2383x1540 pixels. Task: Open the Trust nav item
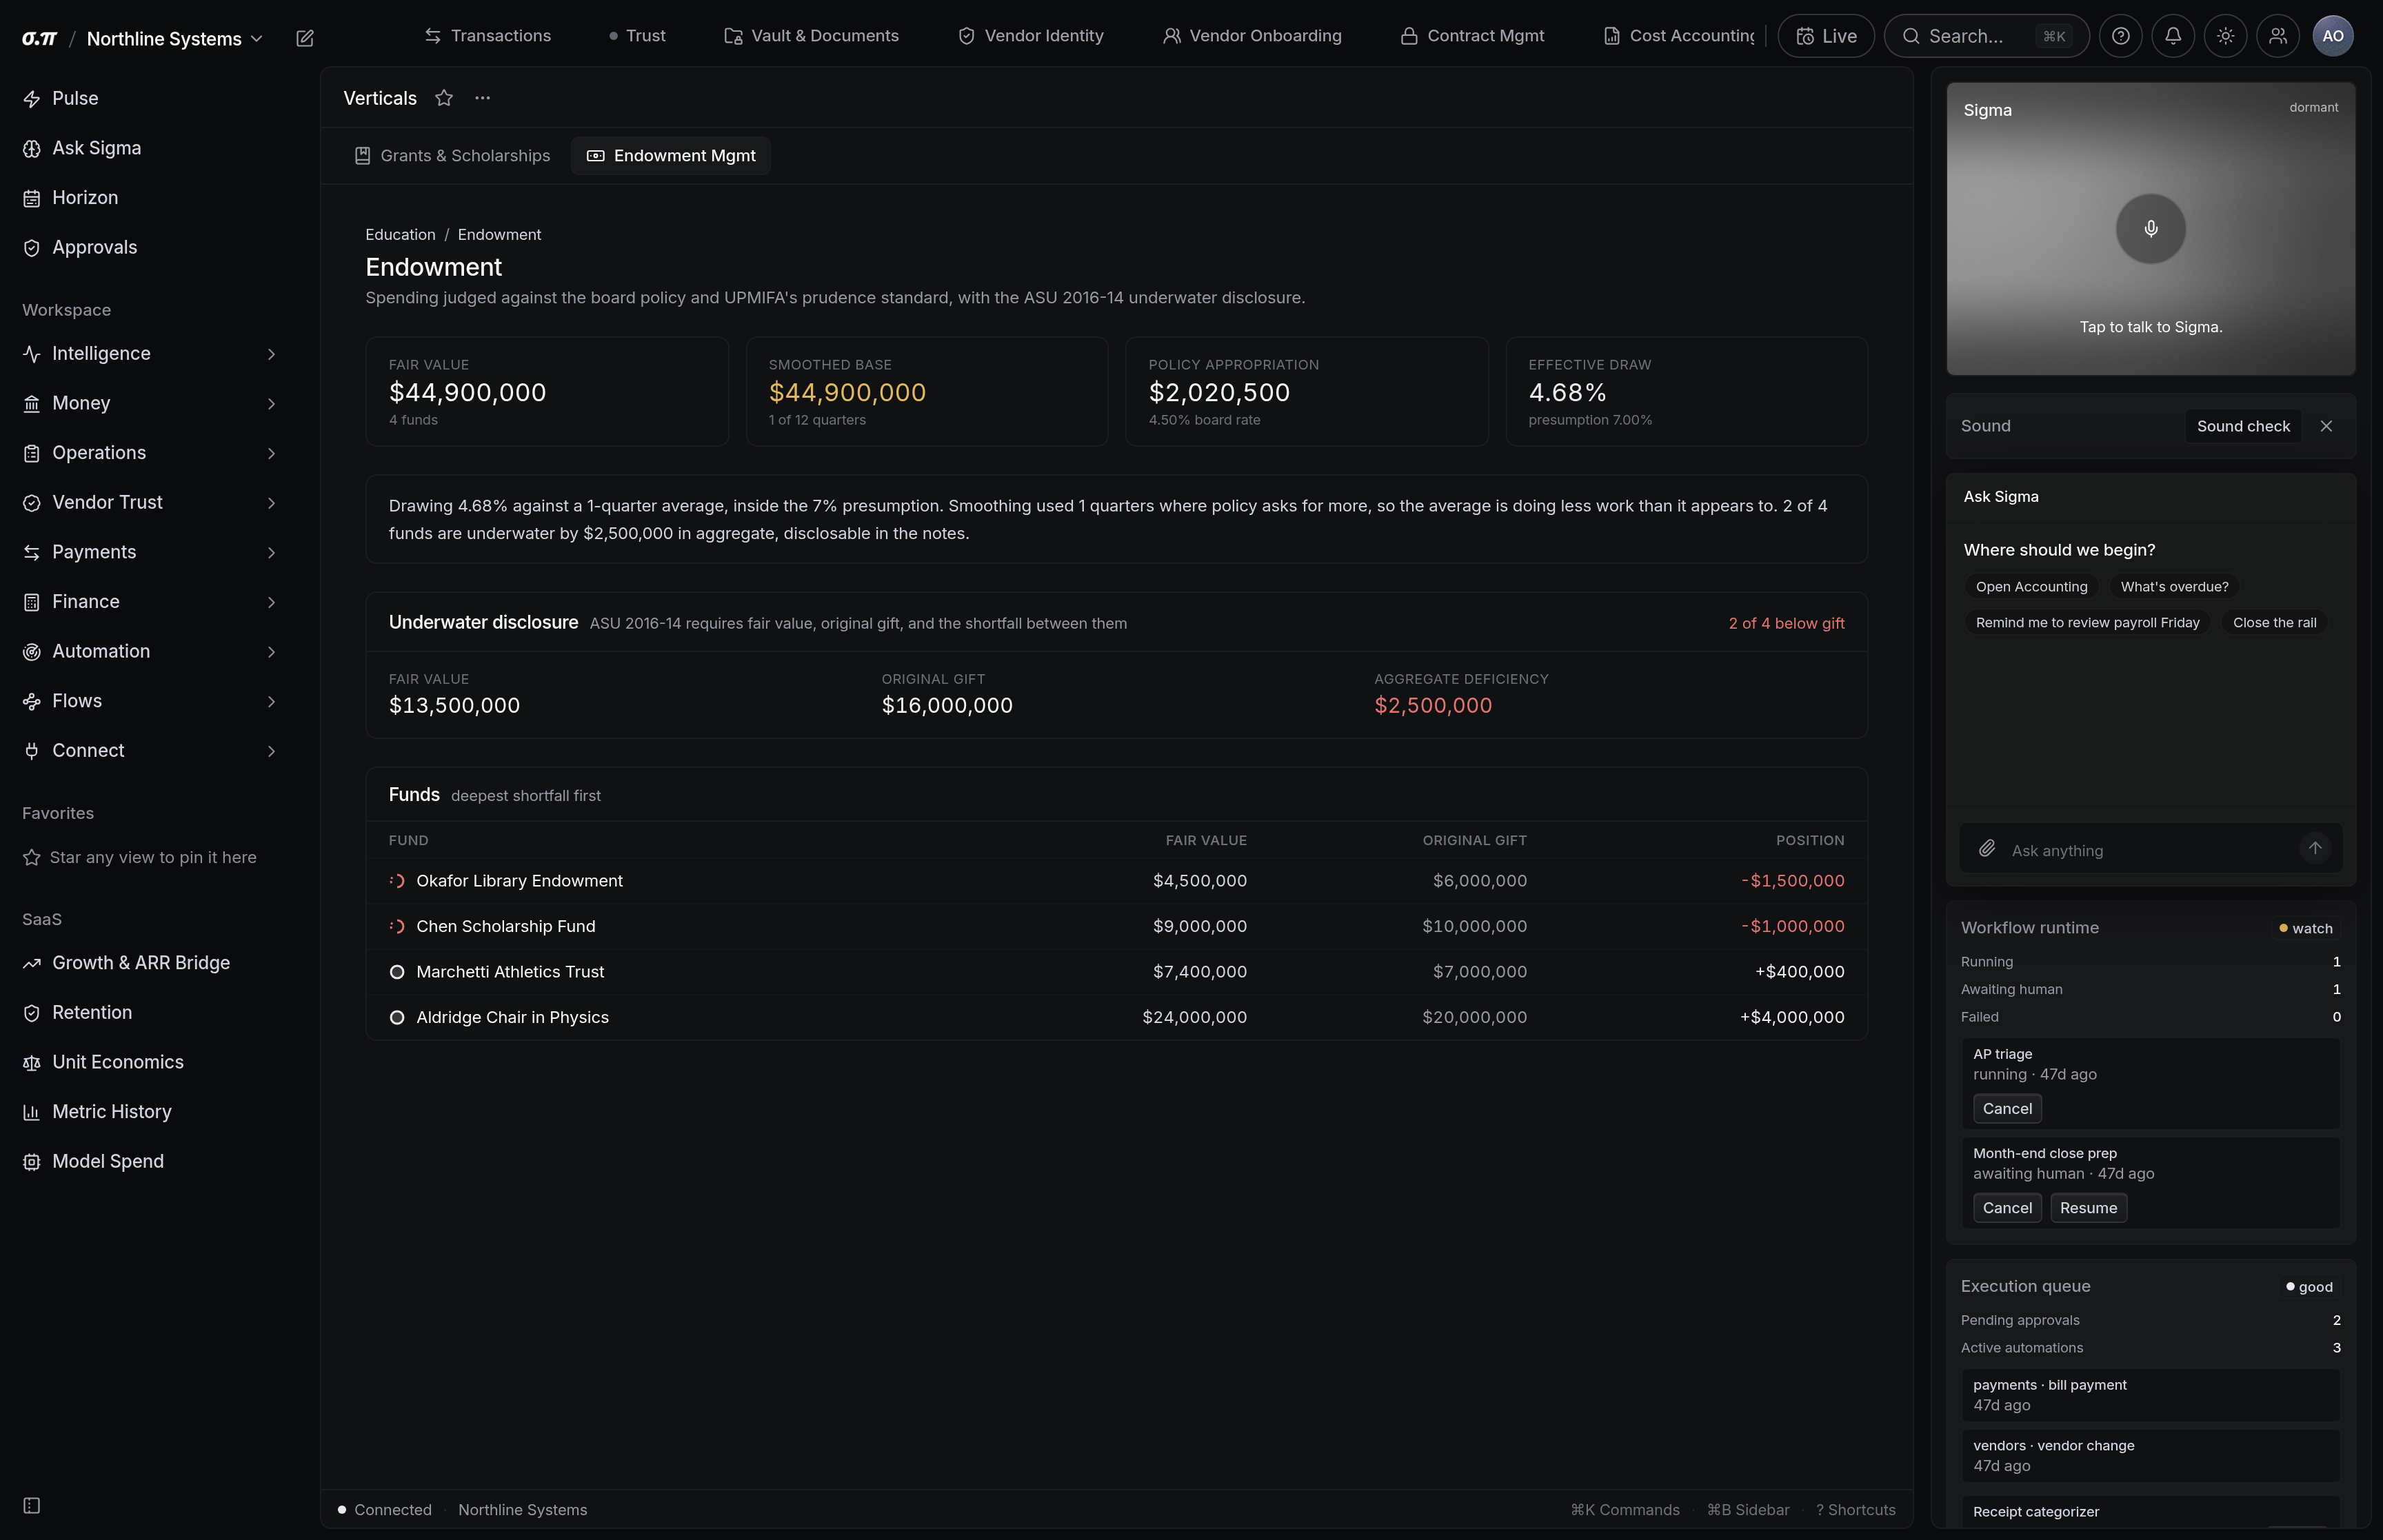637,36
